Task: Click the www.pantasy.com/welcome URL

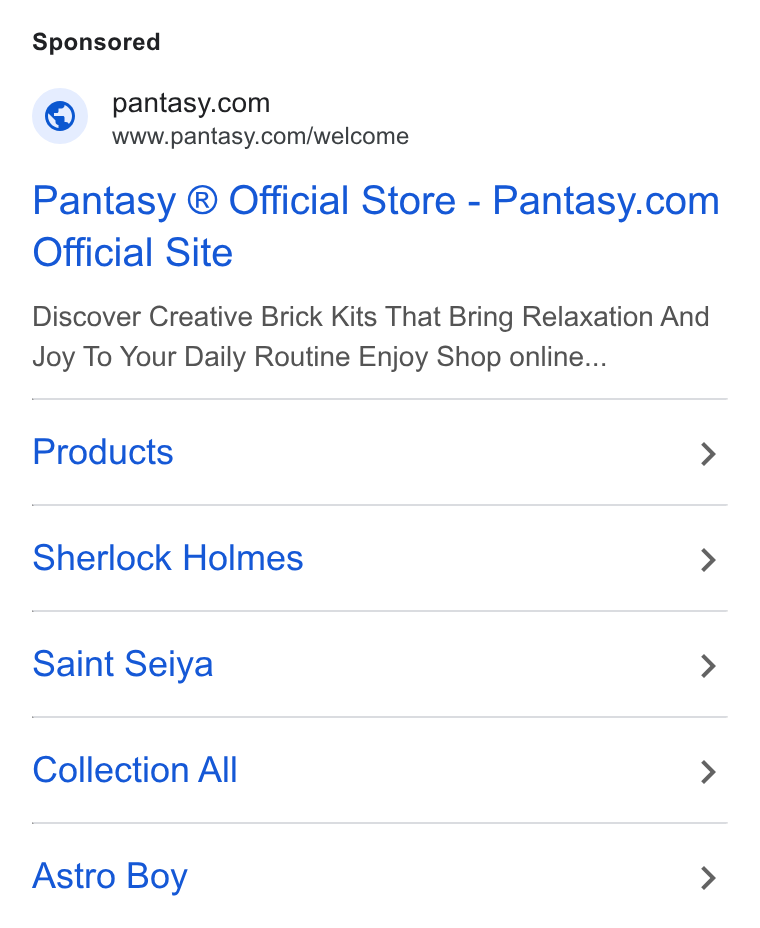Action: click(x=260, y=137)
